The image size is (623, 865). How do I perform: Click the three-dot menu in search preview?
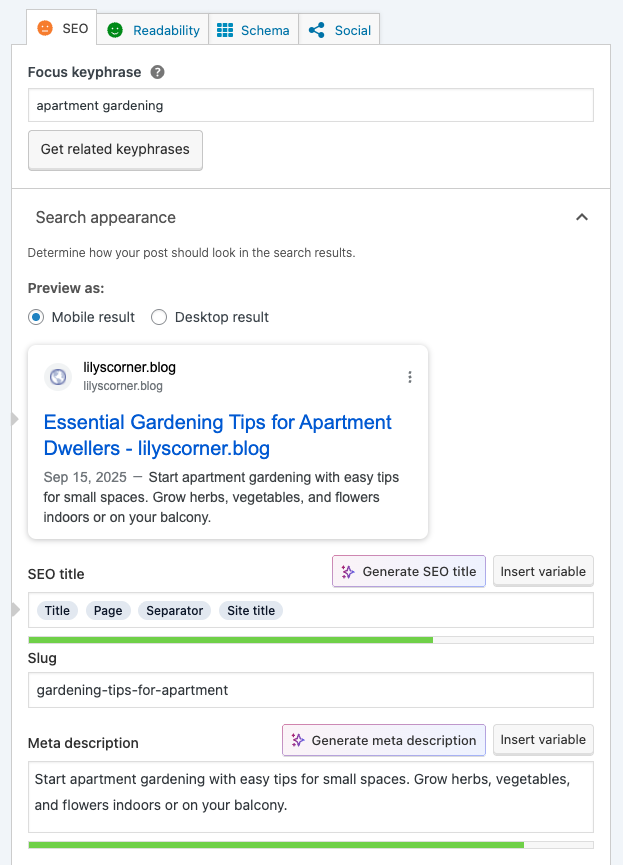[409, 377]
